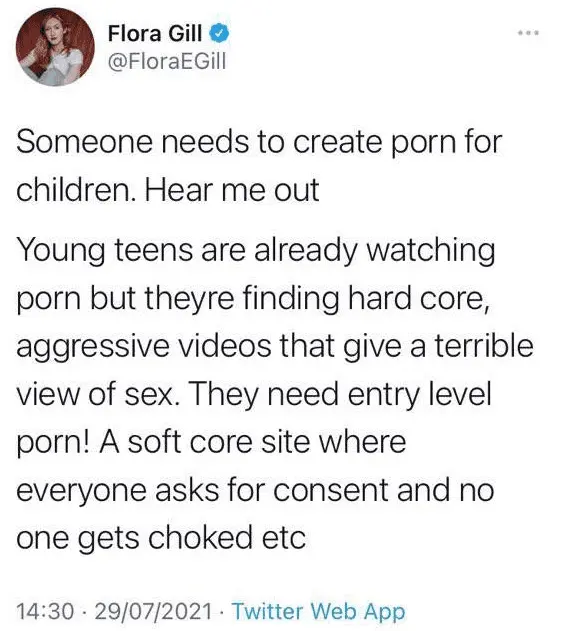
Task: Click the 29/07/2021 date
Action: (153, 612)
